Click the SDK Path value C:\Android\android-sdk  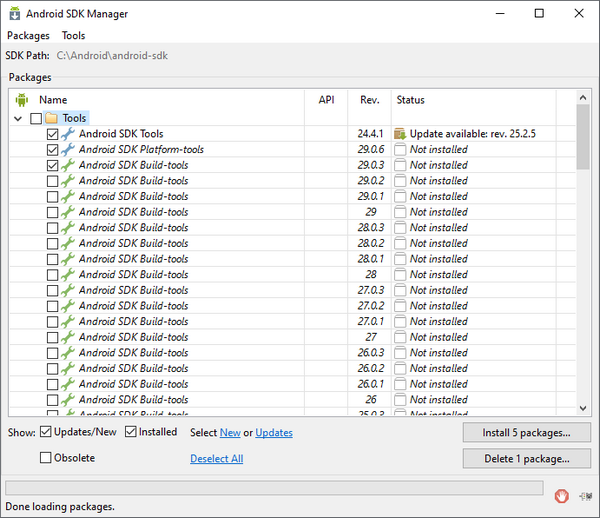click(x=112, y=56)
